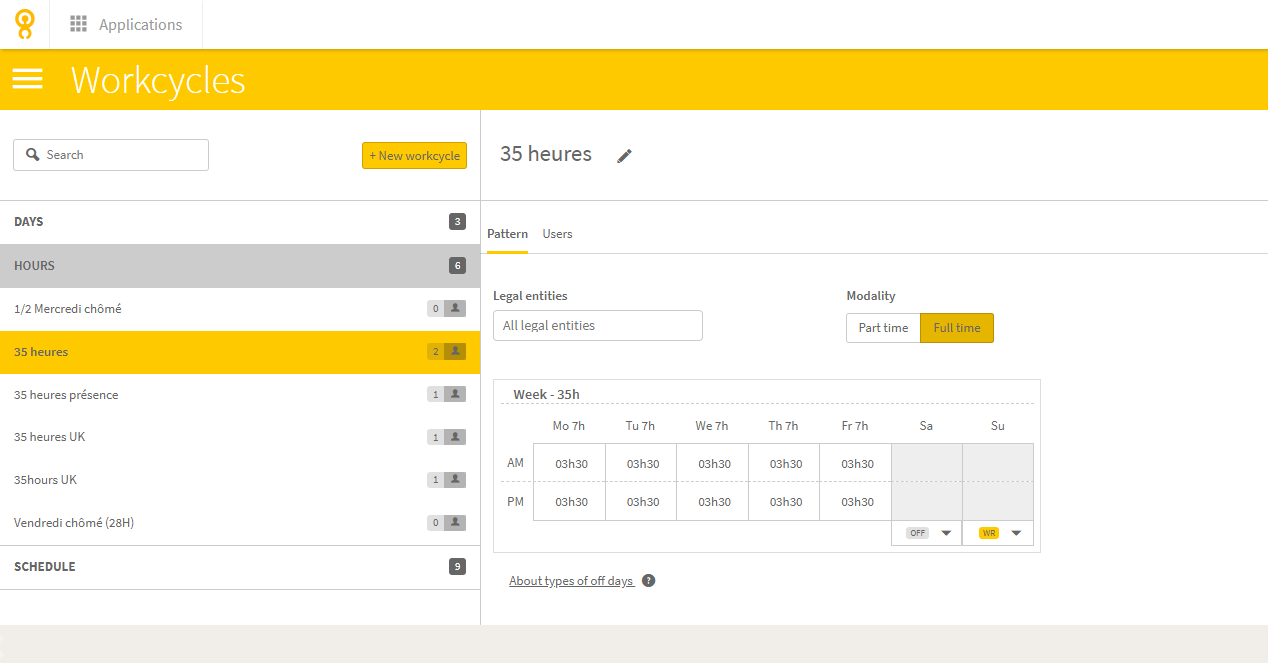The image size is (1268, 663).
Task: Switch to the Pattern tab
Action: click(507, 234)
